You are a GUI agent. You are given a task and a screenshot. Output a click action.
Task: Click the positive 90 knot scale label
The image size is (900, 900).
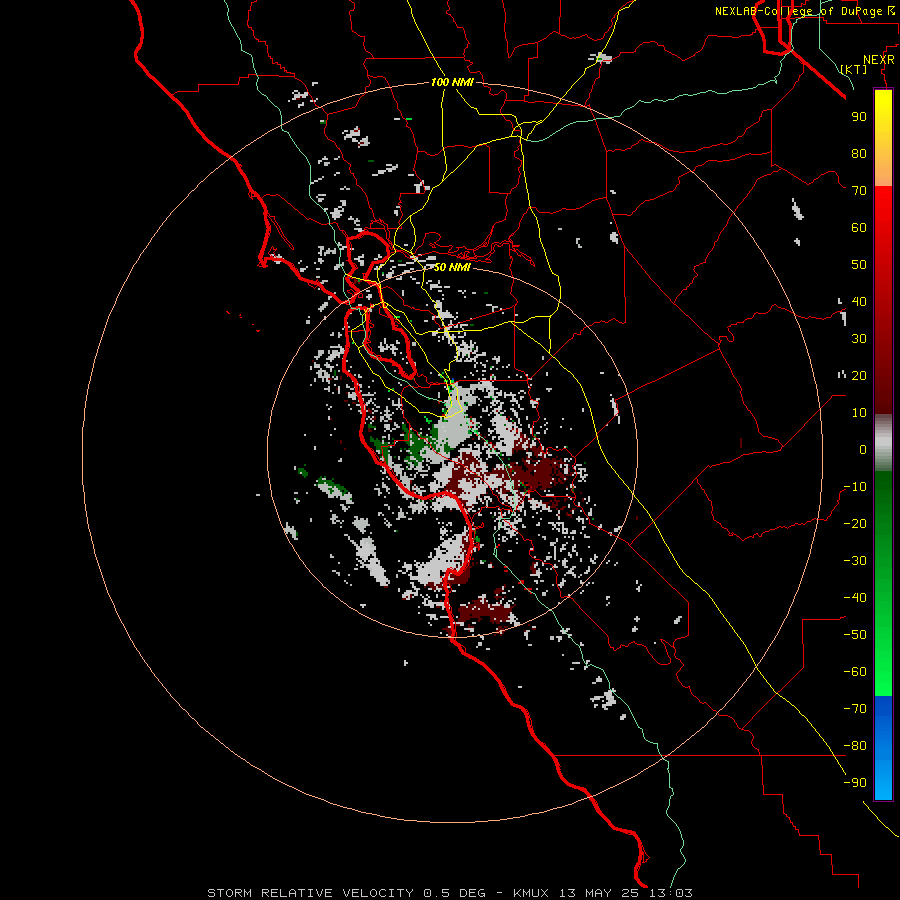pyautogui.click(x=859, y=117)
